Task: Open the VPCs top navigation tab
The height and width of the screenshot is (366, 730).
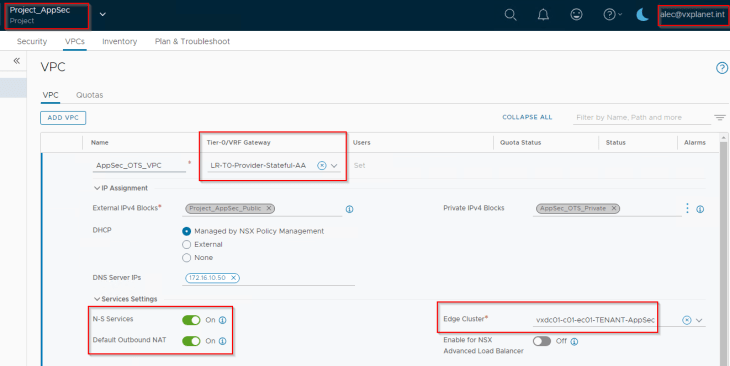Action: click(x=74, y=41)
